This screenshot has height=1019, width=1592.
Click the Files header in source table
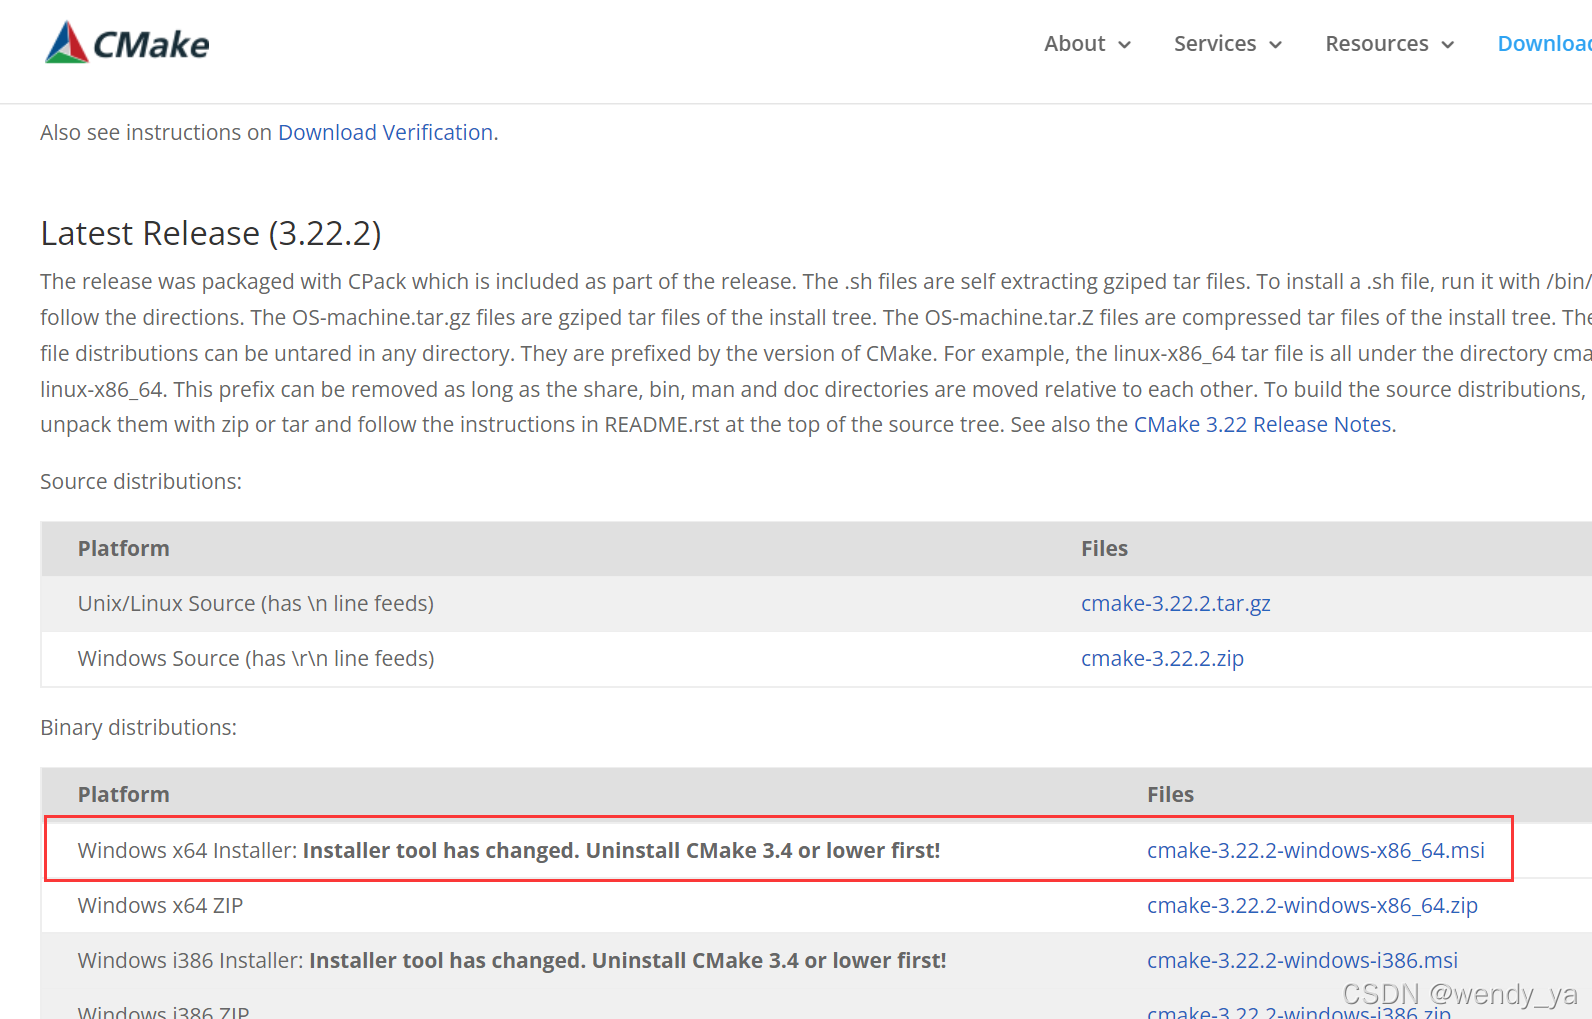click(1104, 548)
